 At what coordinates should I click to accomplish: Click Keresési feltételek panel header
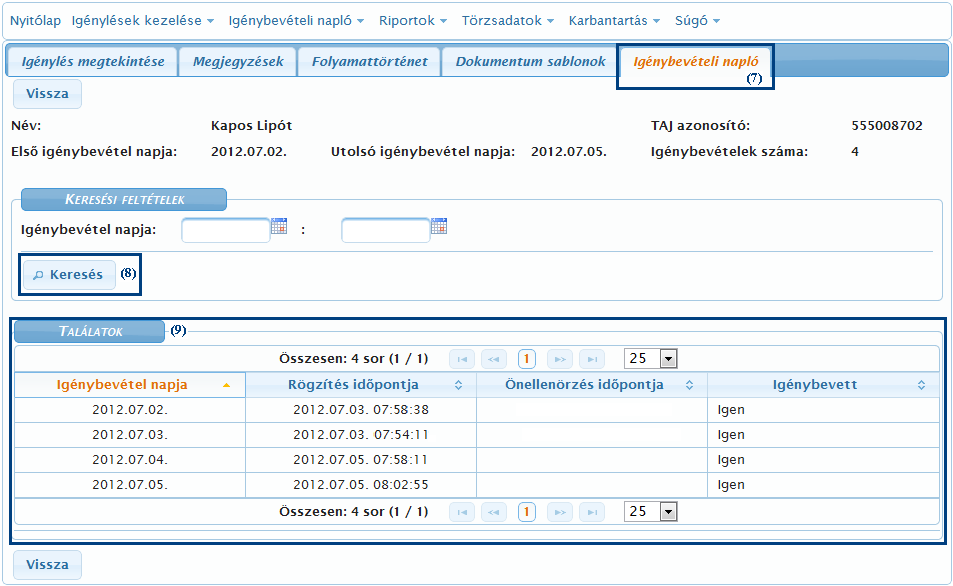coord(124,199)
